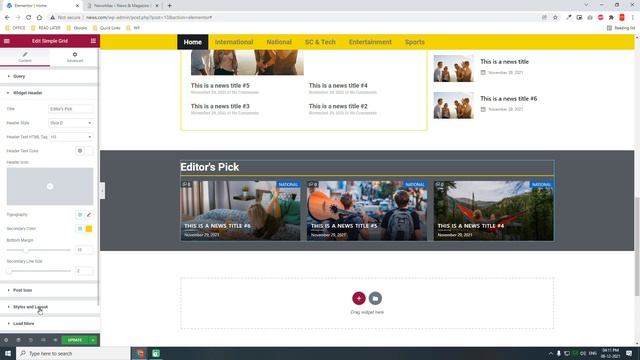Open the Reading list

pos(621,28)
